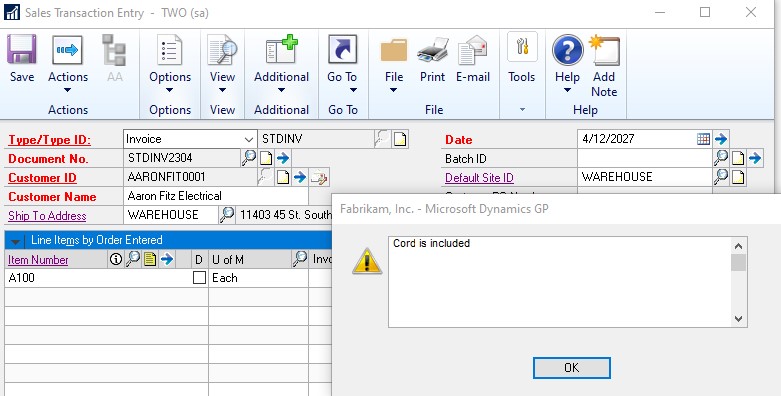Click the Customer ID note icon
Image resolution: width=781 pixels, height=396 pixels.
click(283, 177)
